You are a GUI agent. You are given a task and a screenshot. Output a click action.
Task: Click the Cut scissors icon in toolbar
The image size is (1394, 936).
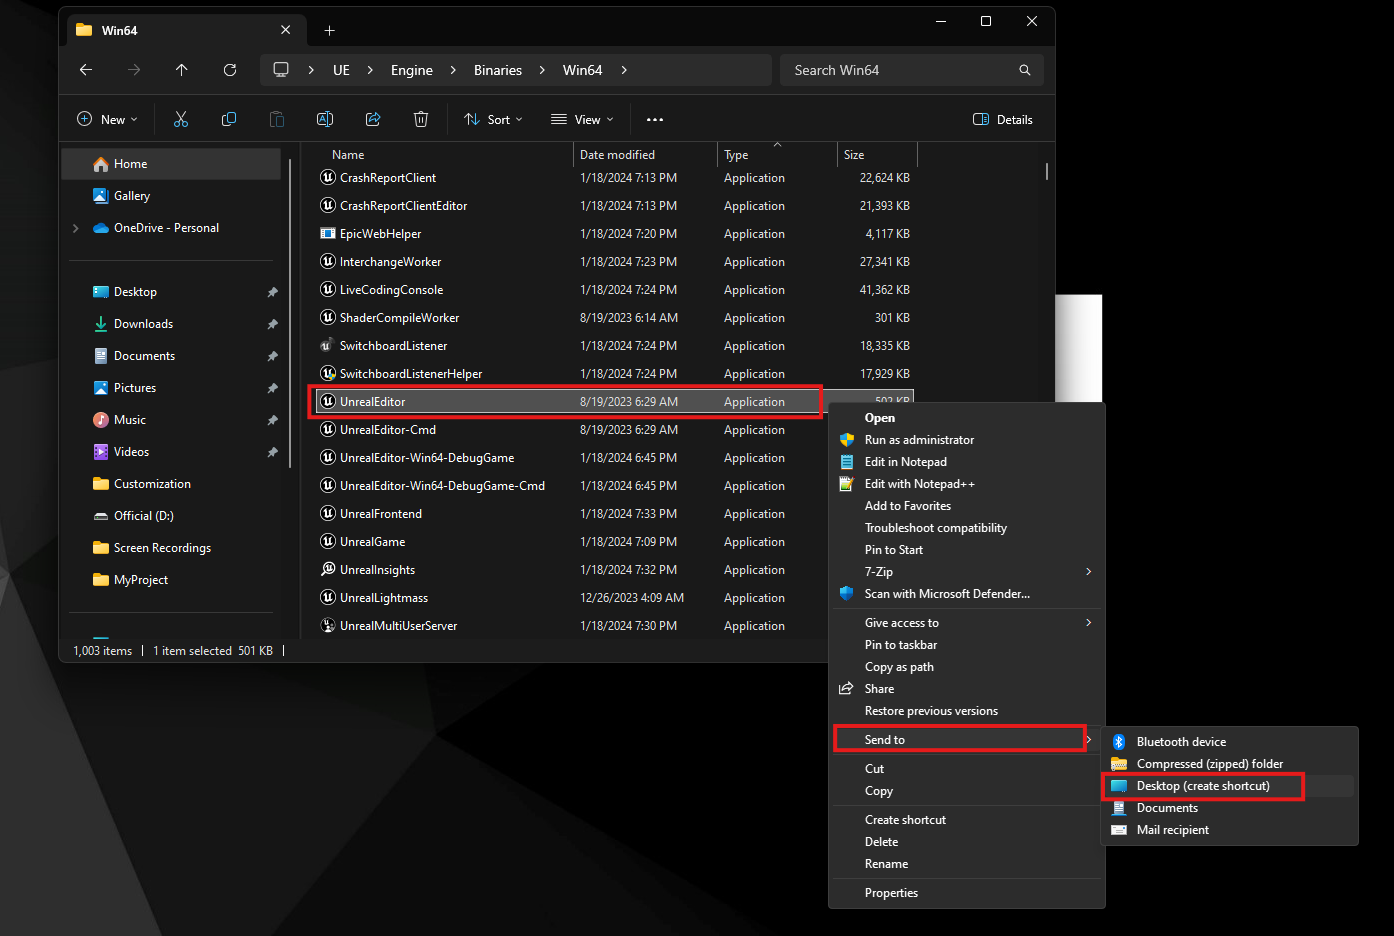[181, 120]
